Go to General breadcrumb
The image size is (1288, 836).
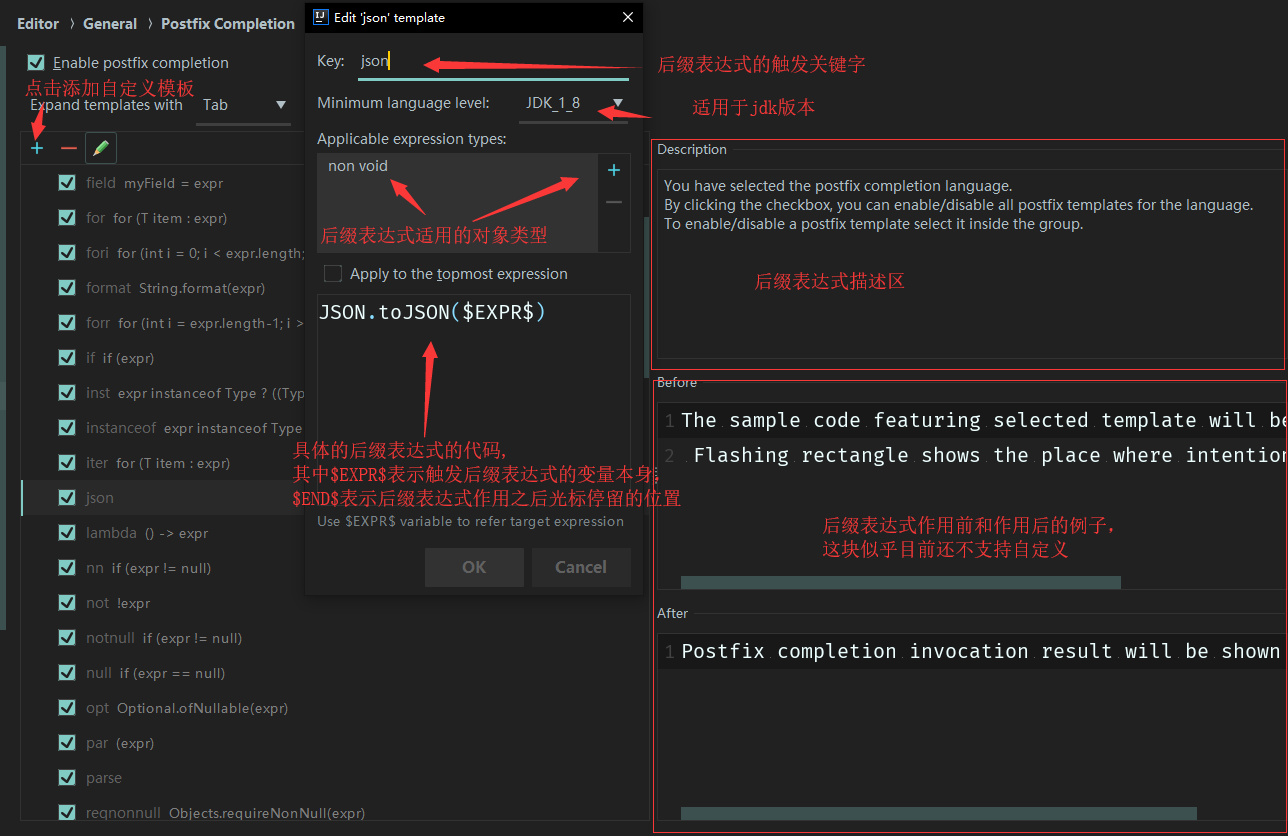tap(110, 23)
